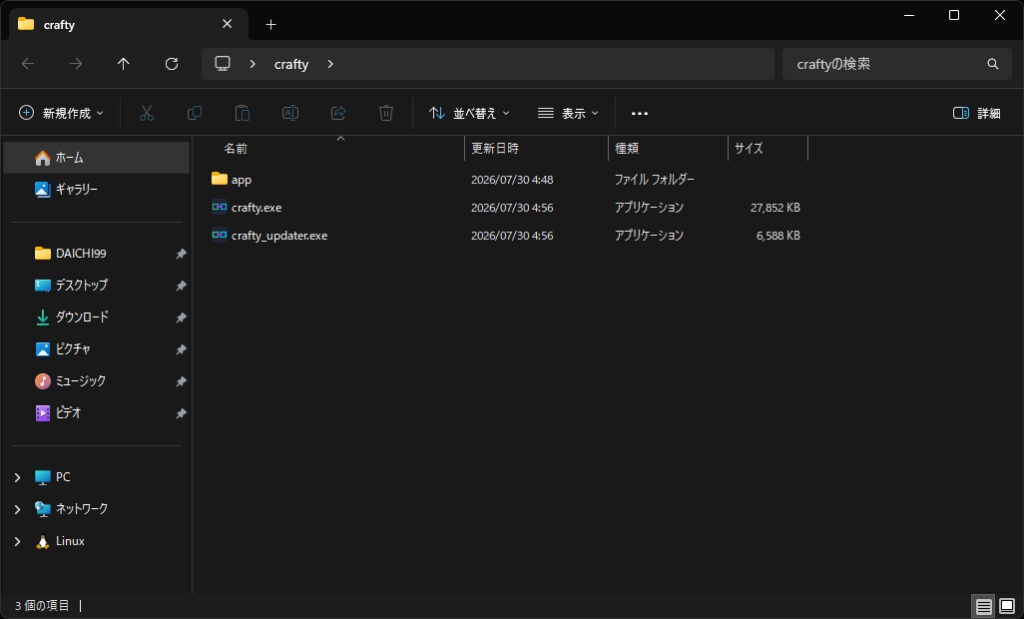1024x619 pixels.
Task: Go back with the left arrow
Action: [x=28, y=64]
